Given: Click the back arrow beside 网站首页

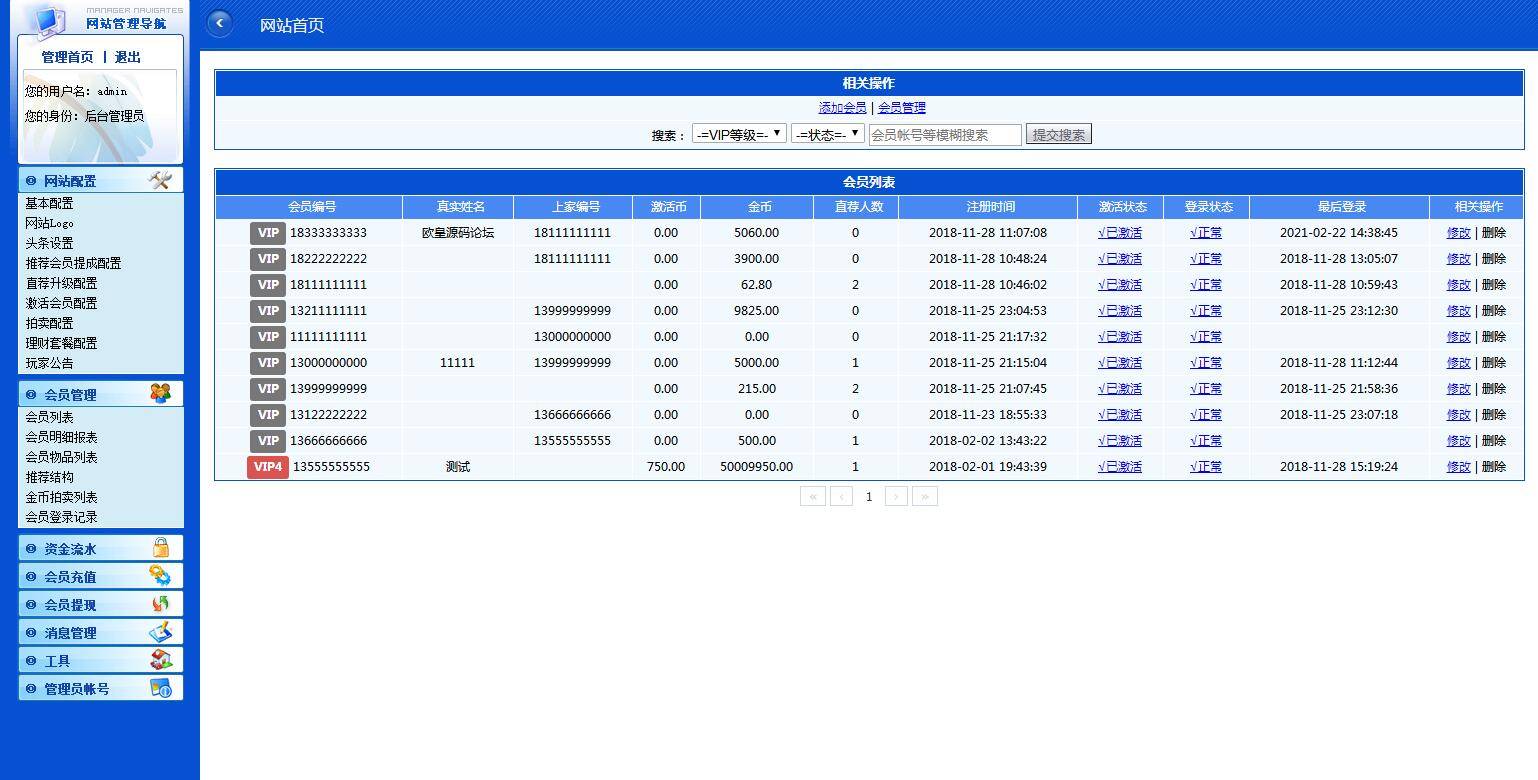Looking at the screenshot, I should click(219, 22).
